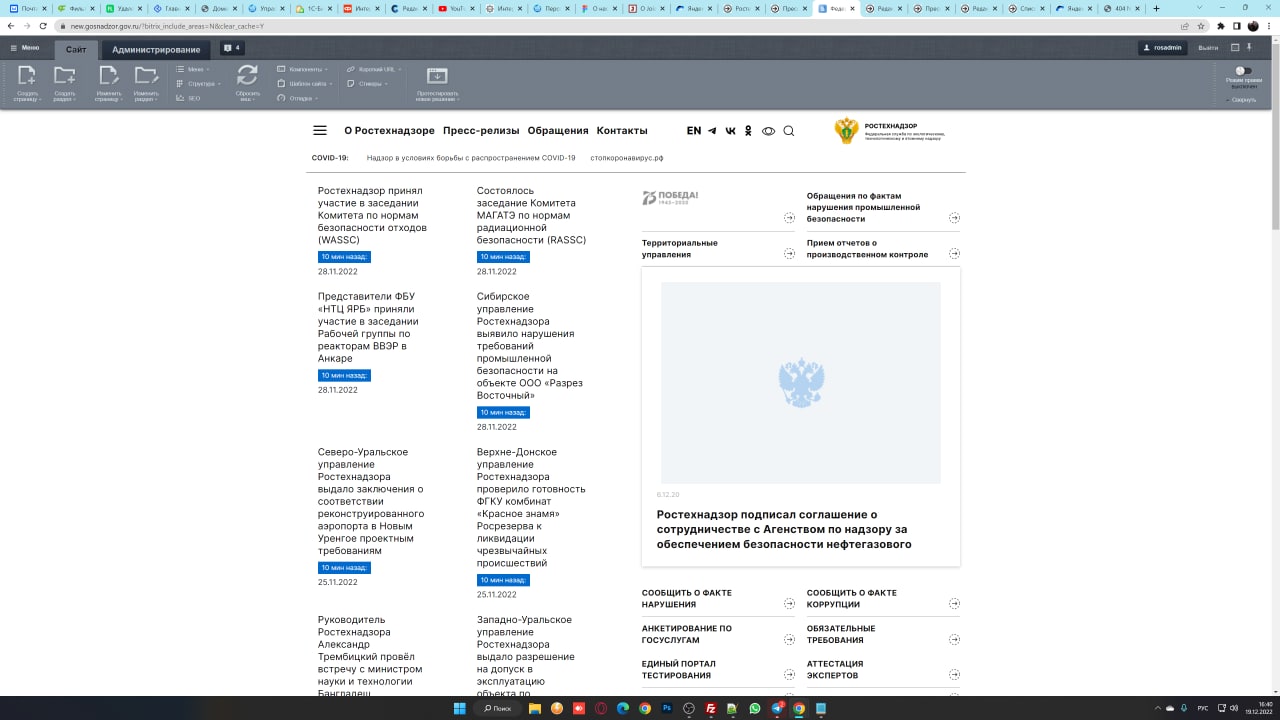Click the Create section folder icon

[64, 76]
